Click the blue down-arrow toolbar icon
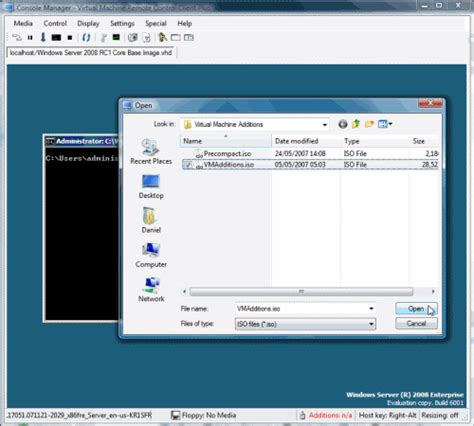Image resolution: width=474 pixels, height=426 pixels. (43, 37)
